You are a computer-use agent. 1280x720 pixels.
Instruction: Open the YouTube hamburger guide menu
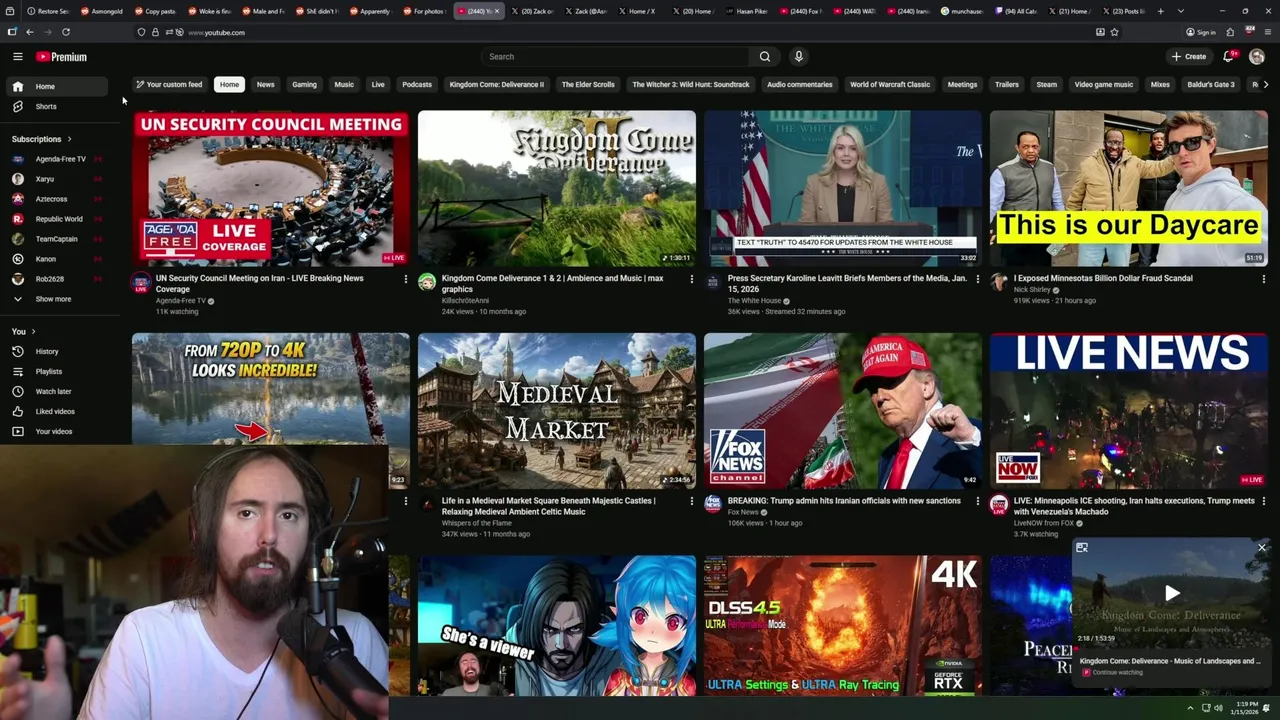click(17, 57)
